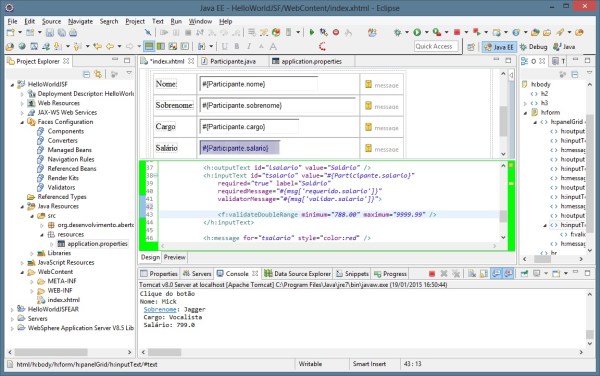The height and width of the screenshot is (376, 600).
Task: Click the Save All toolbar icon
Action: click(61, 33)
